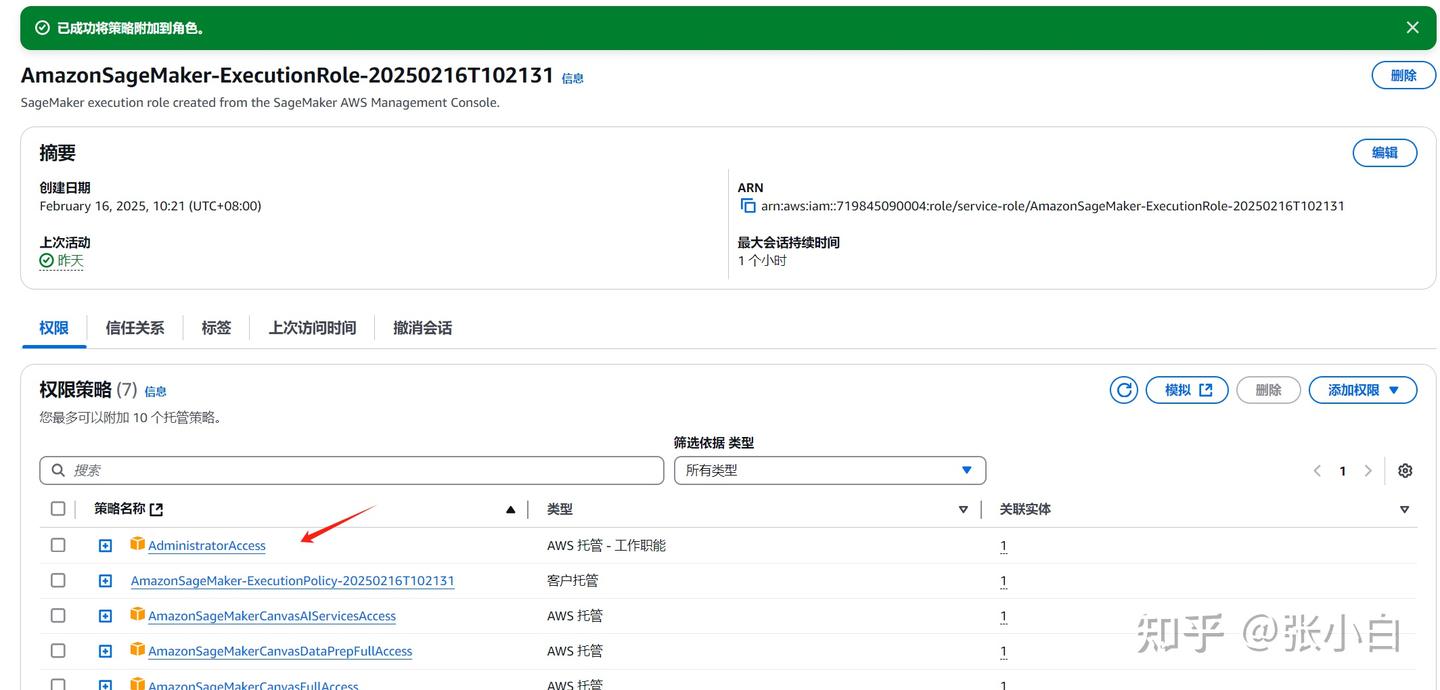The image size is (1440, 690).
Task: Expand the AdministratorAccess policy row
Action: [105, 546]
